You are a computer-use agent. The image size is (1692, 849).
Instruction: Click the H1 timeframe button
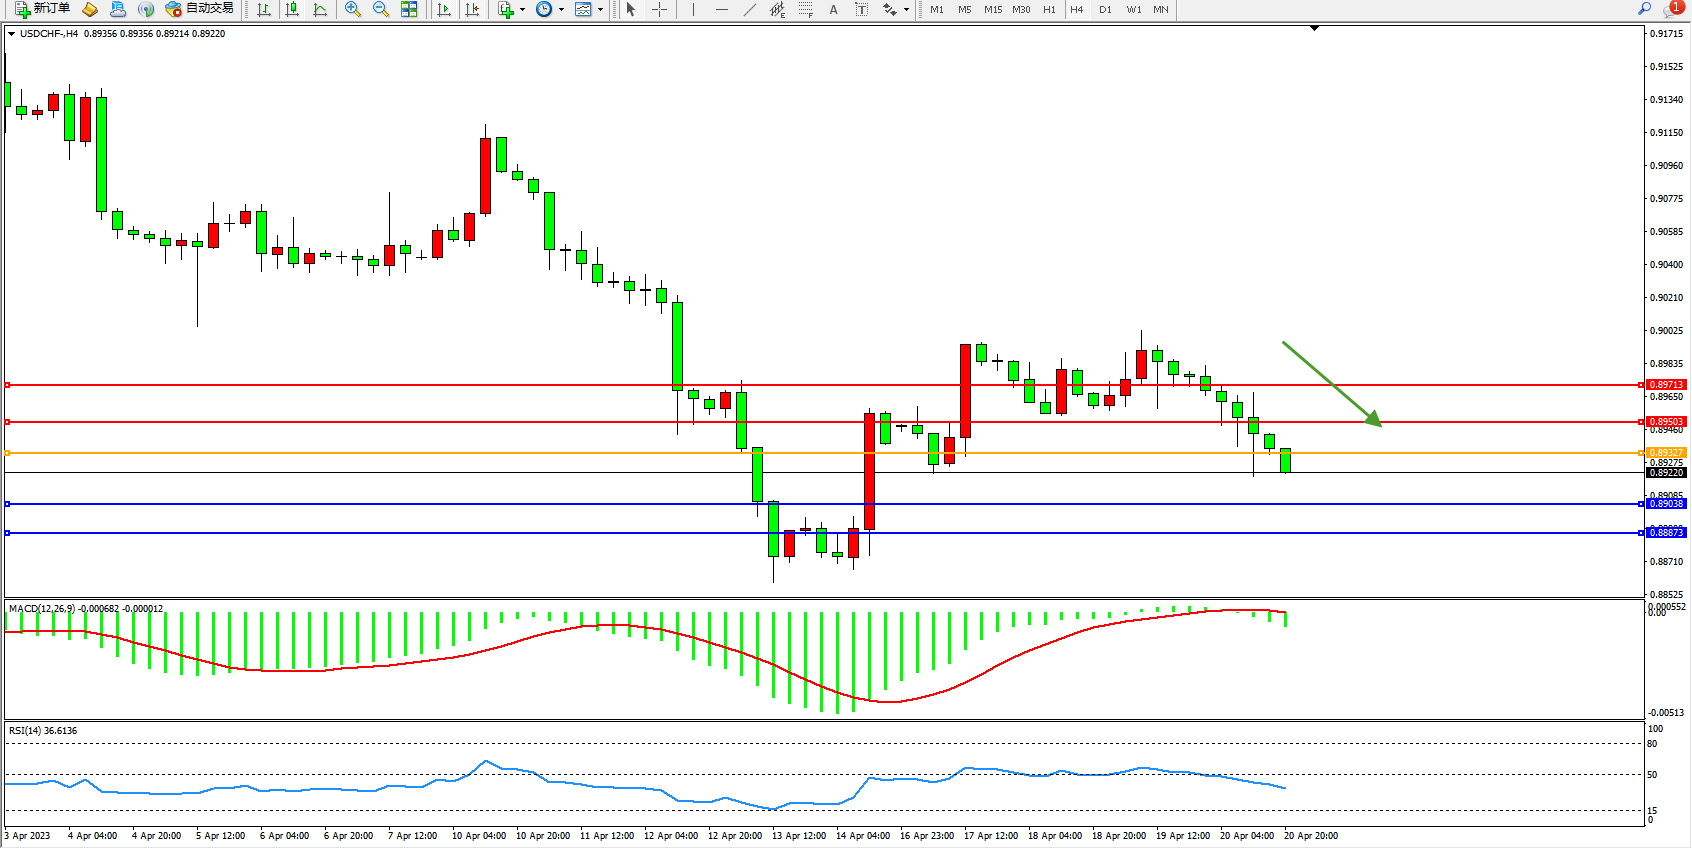tap(1049, 9)
